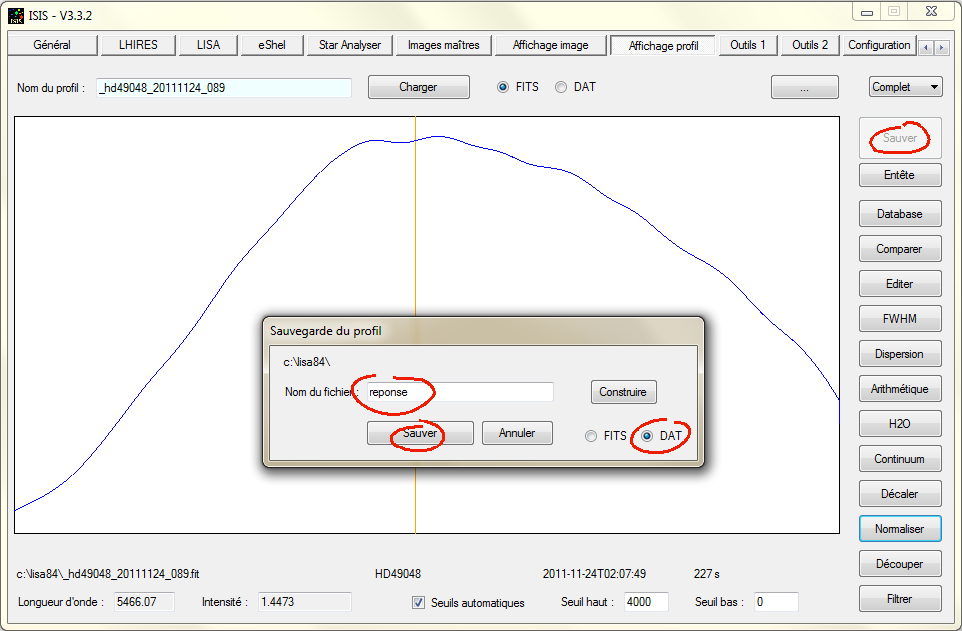
Task: Click Sauver in the save profile dialog
Action: (419, 433)
